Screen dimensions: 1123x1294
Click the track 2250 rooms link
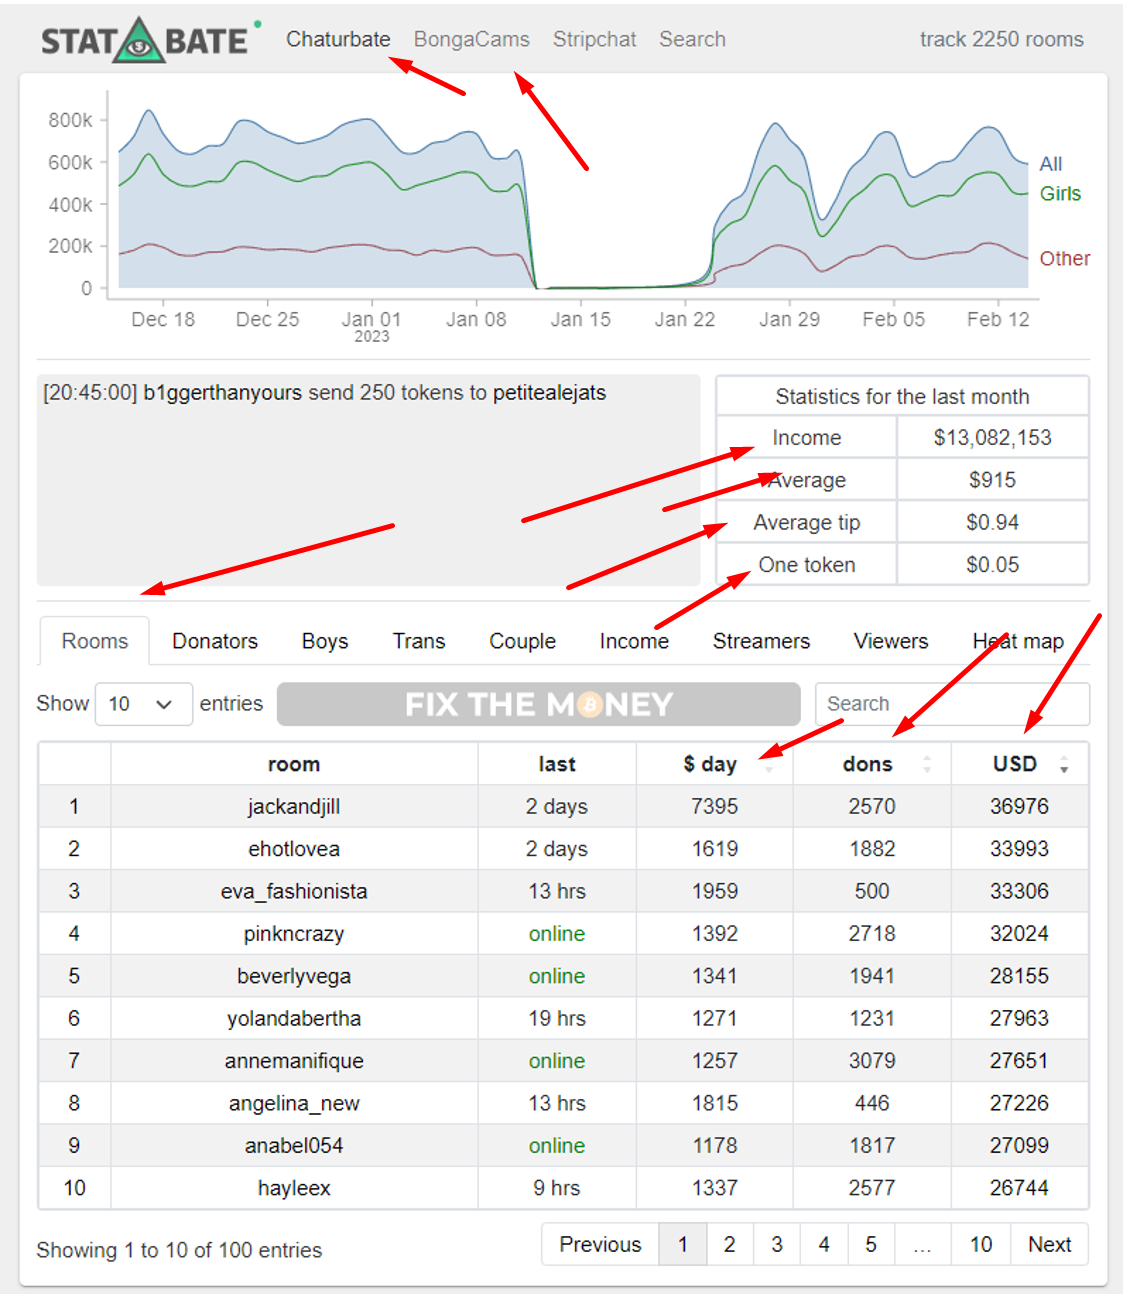(1001, 39)
